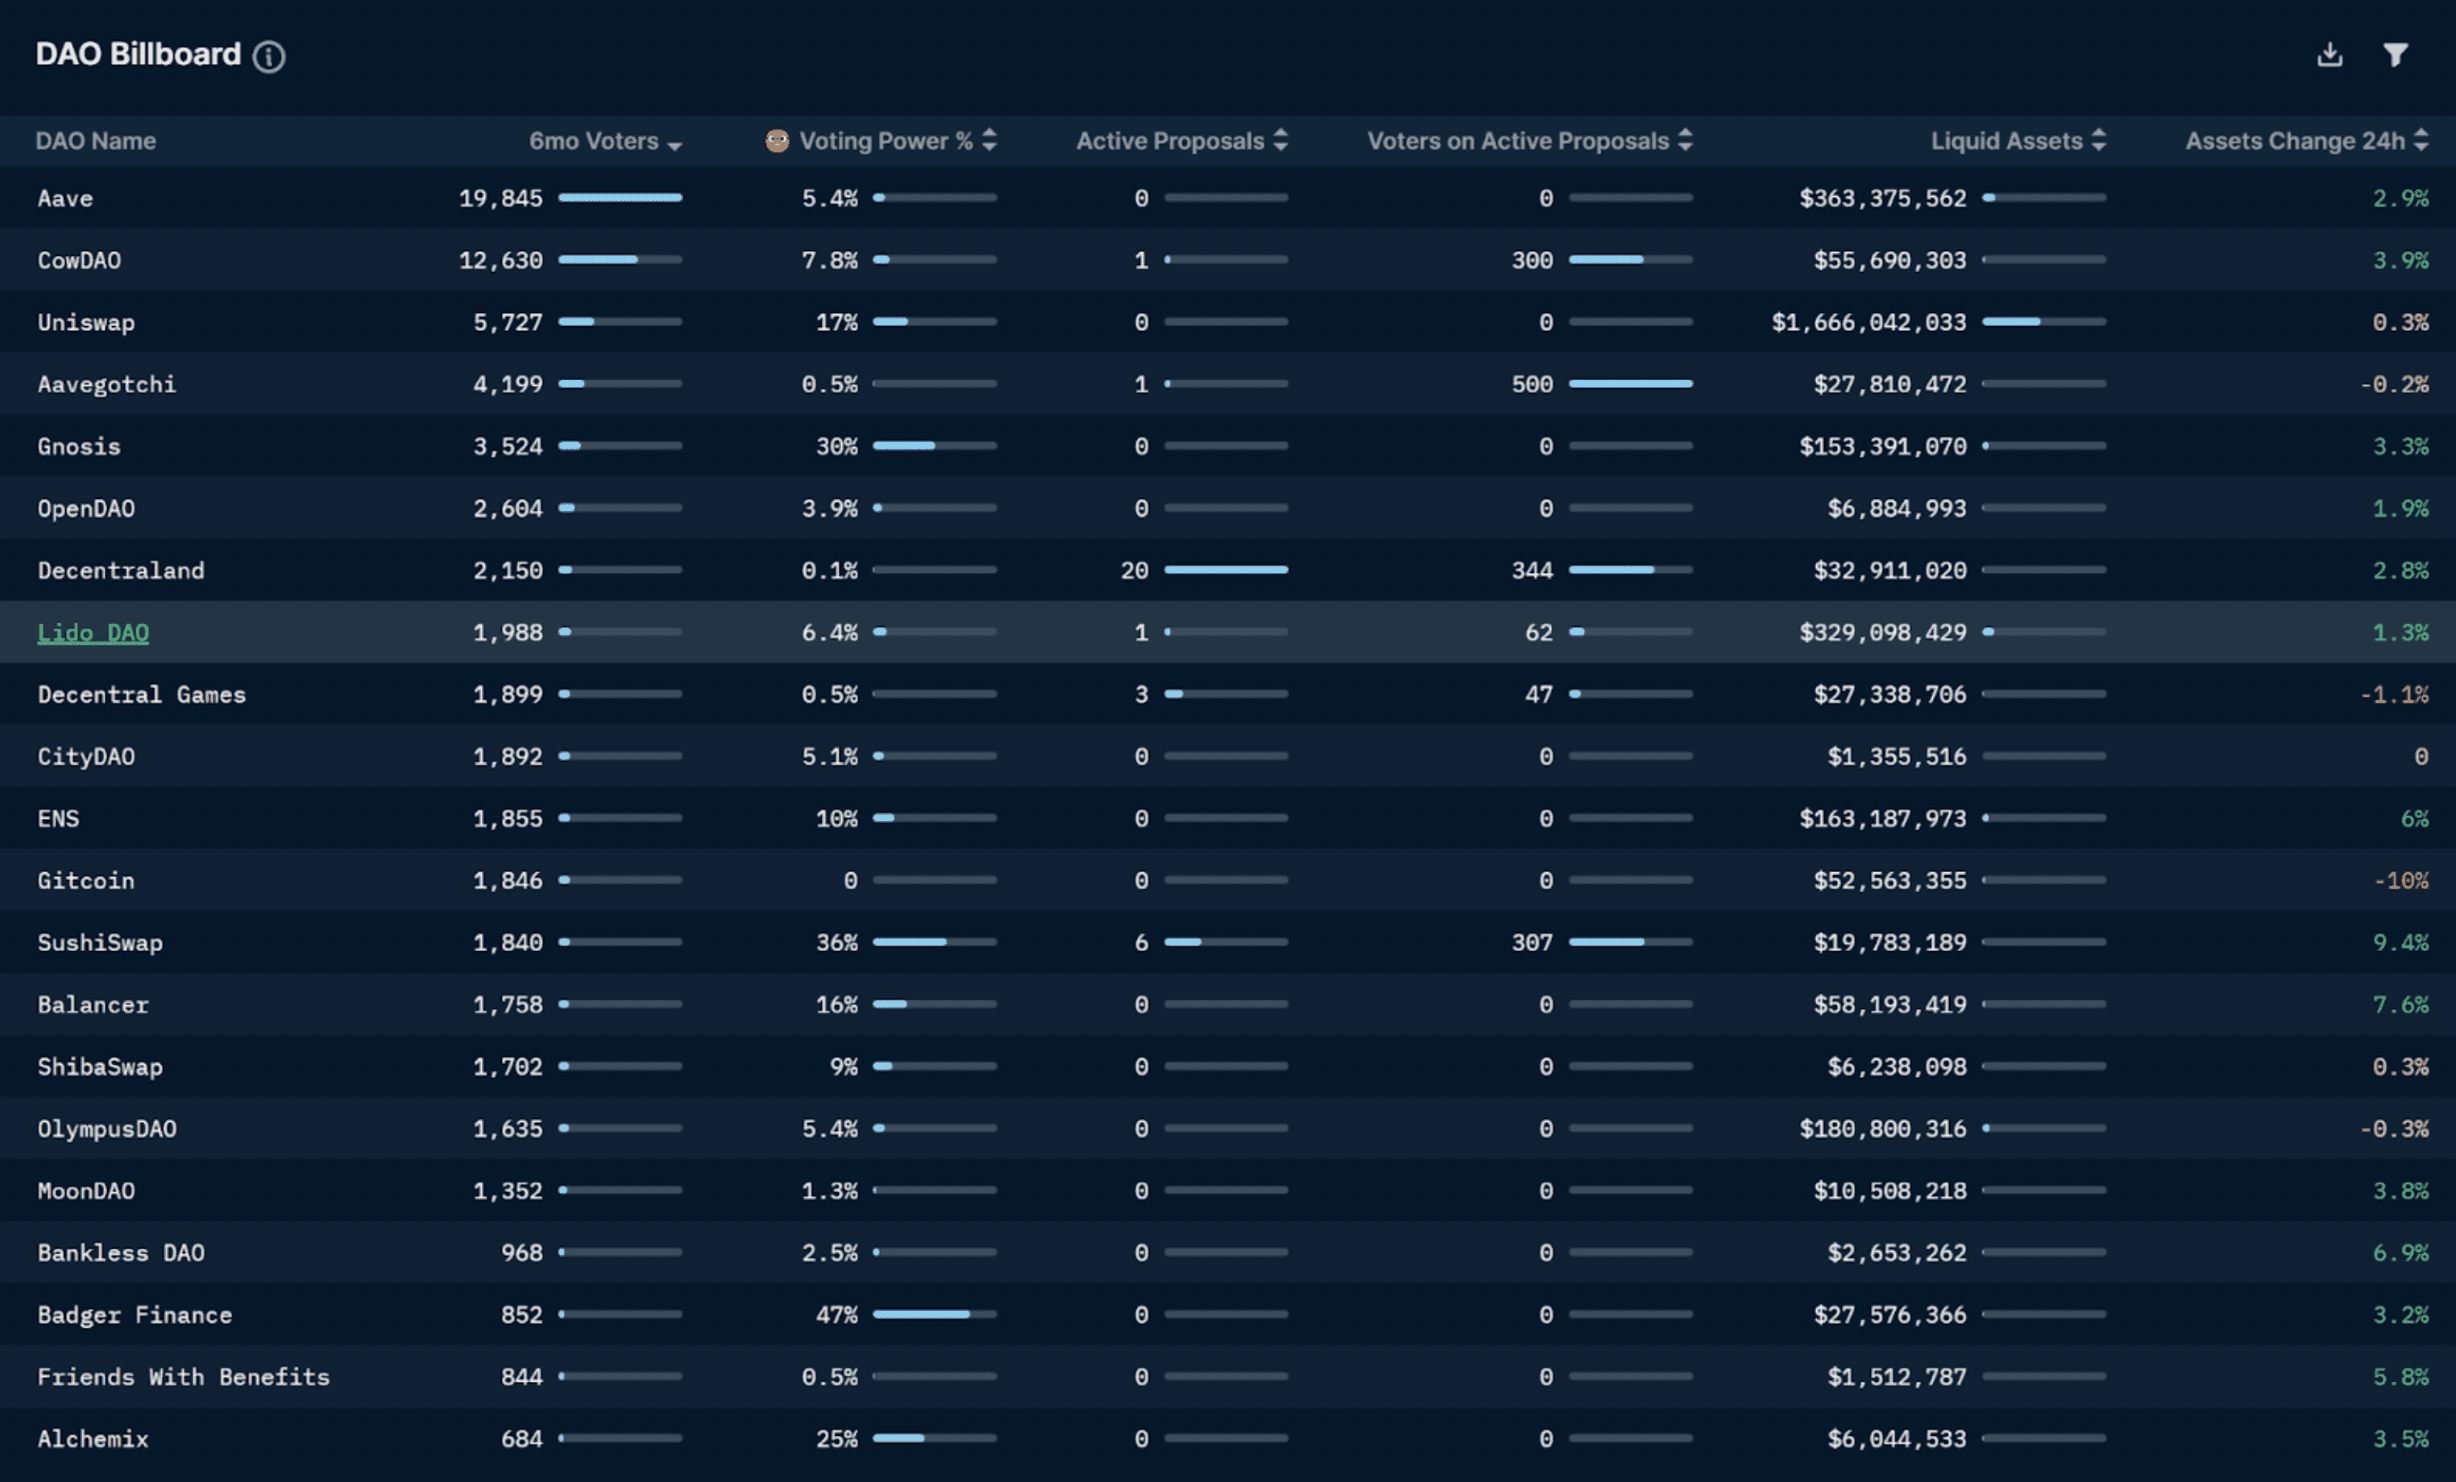The width and height of the screenshot is (2456, 1482).
Task: Click the Uniswap row name
Action: (x=86, y=322)
